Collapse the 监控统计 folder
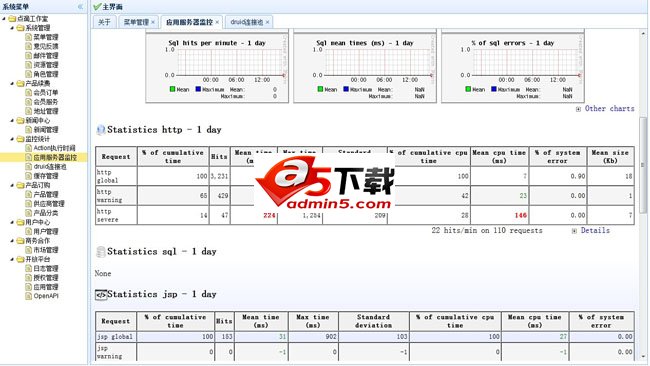This screenshot has width=650, height=366. [12, 139]
